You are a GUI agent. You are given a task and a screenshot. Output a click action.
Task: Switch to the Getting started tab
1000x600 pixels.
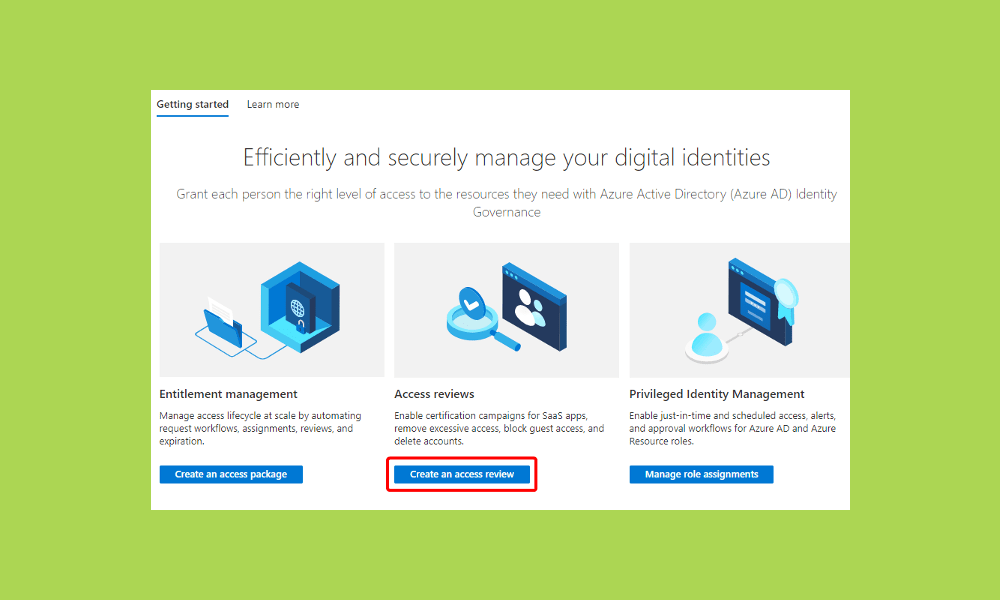click(192, 105)
